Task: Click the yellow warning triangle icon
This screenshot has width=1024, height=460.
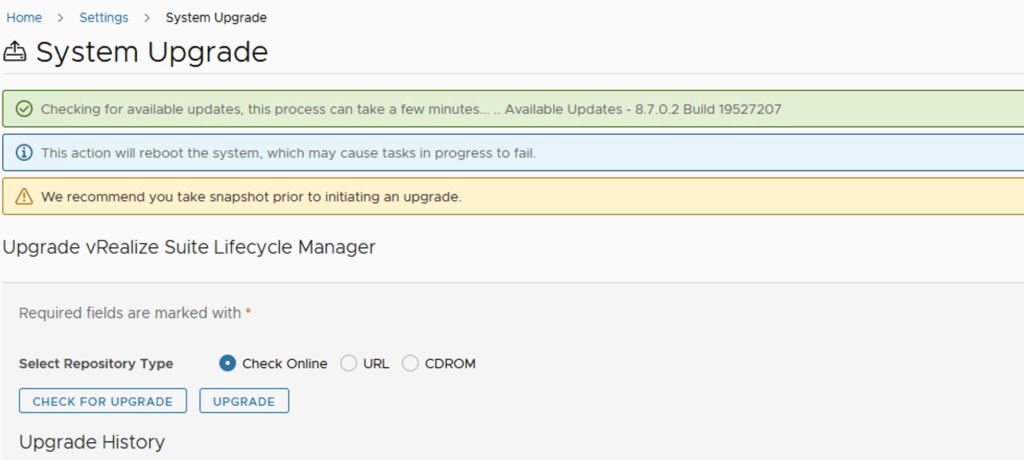Action: (x=24, y=197)
